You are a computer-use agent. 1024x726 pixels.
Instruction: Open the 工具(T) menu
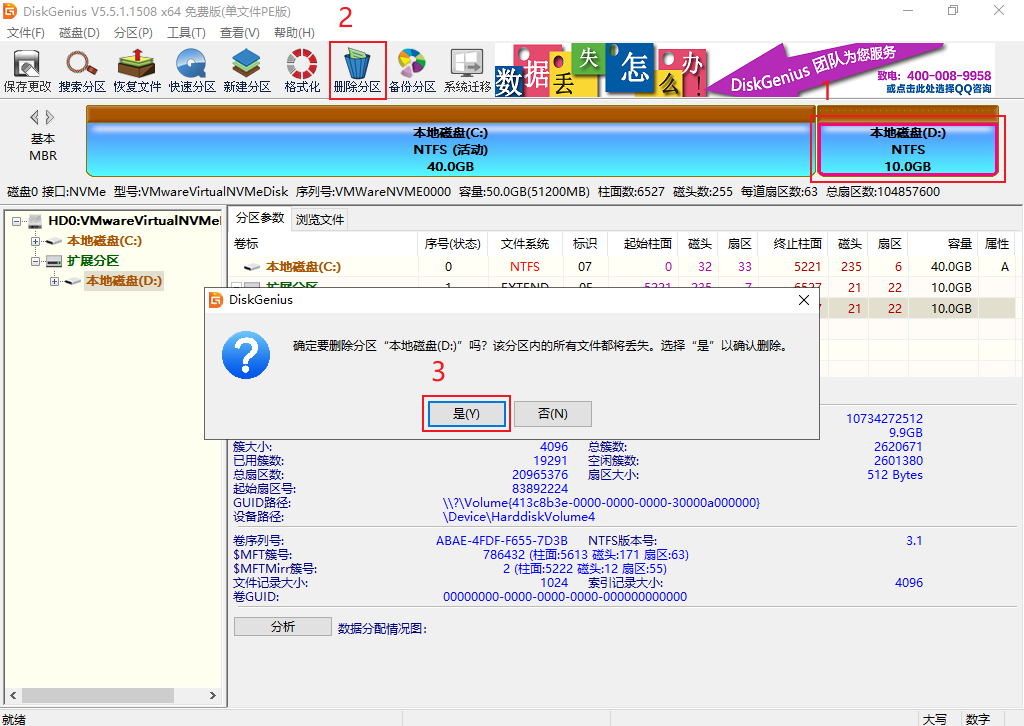[x=186, y=33]
